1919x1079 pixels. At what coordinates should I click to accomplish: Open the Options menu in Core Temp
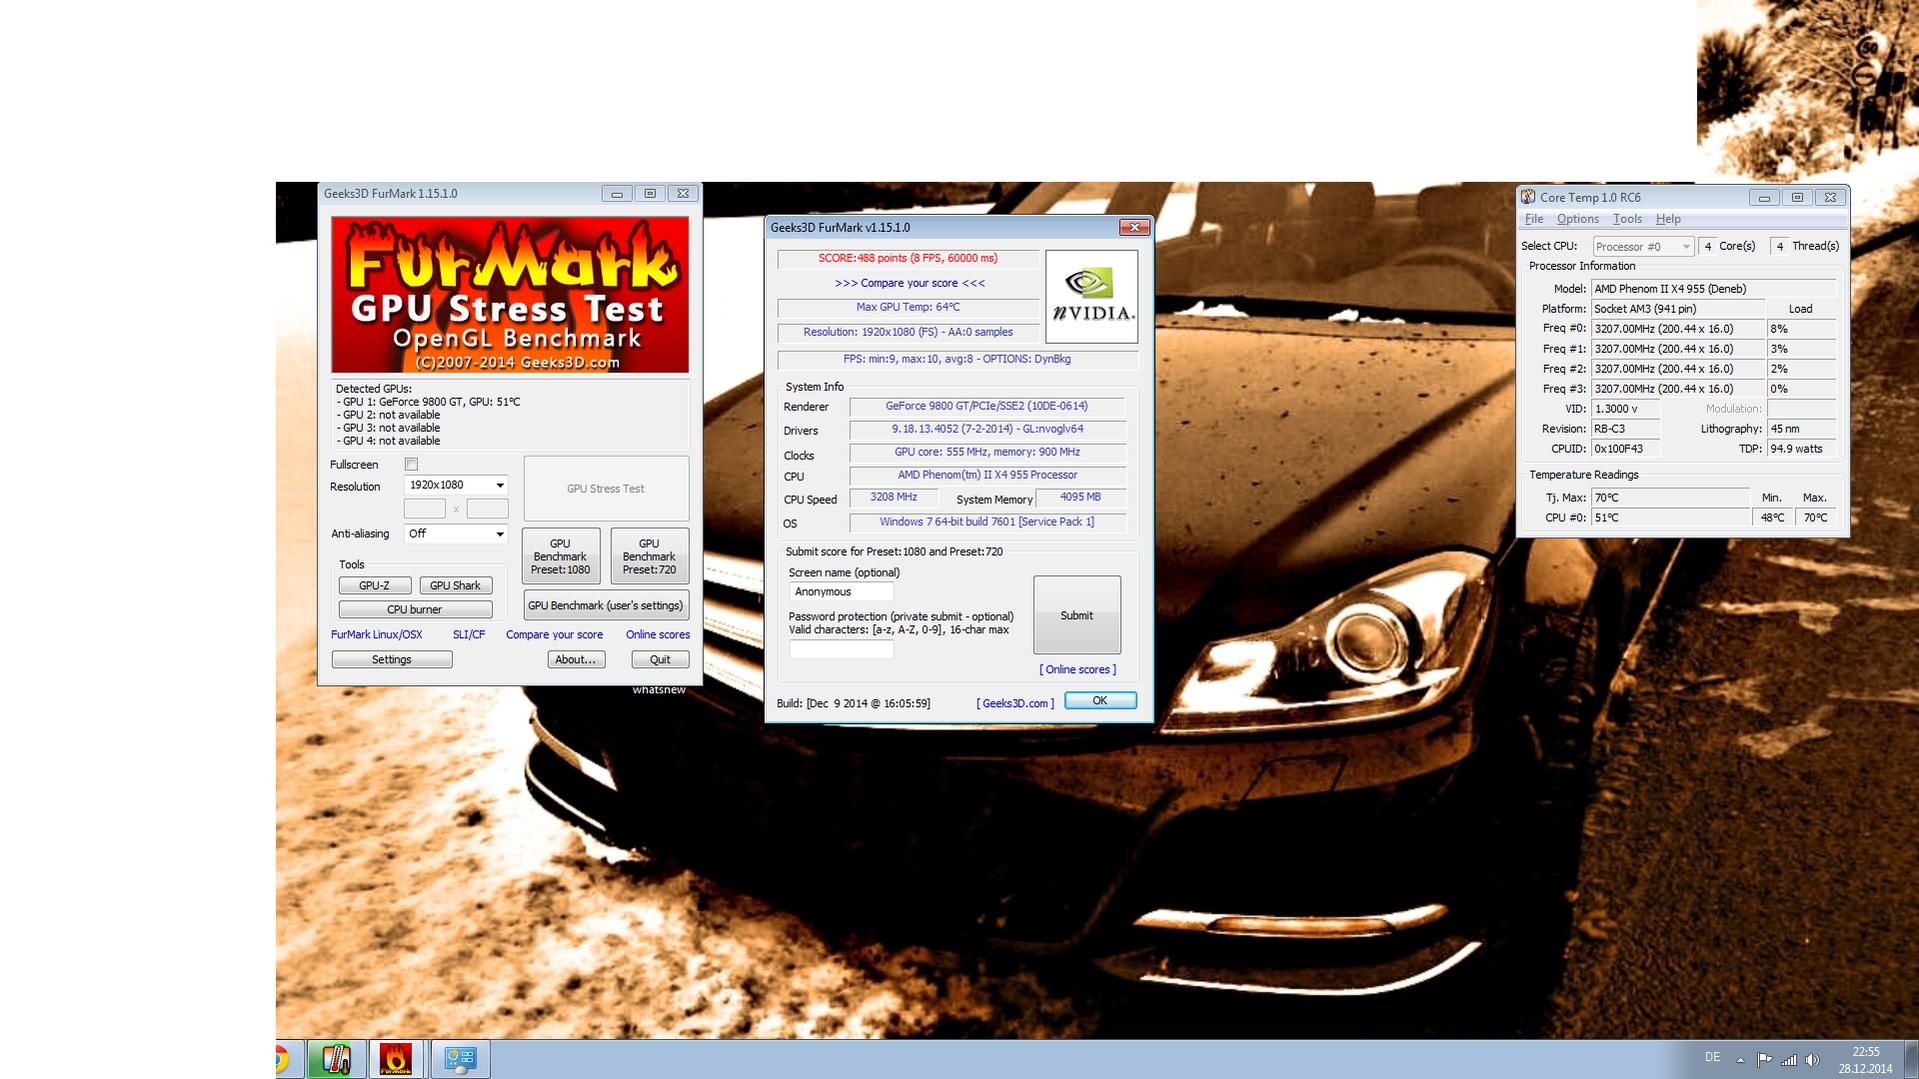tap(1578, 219)
